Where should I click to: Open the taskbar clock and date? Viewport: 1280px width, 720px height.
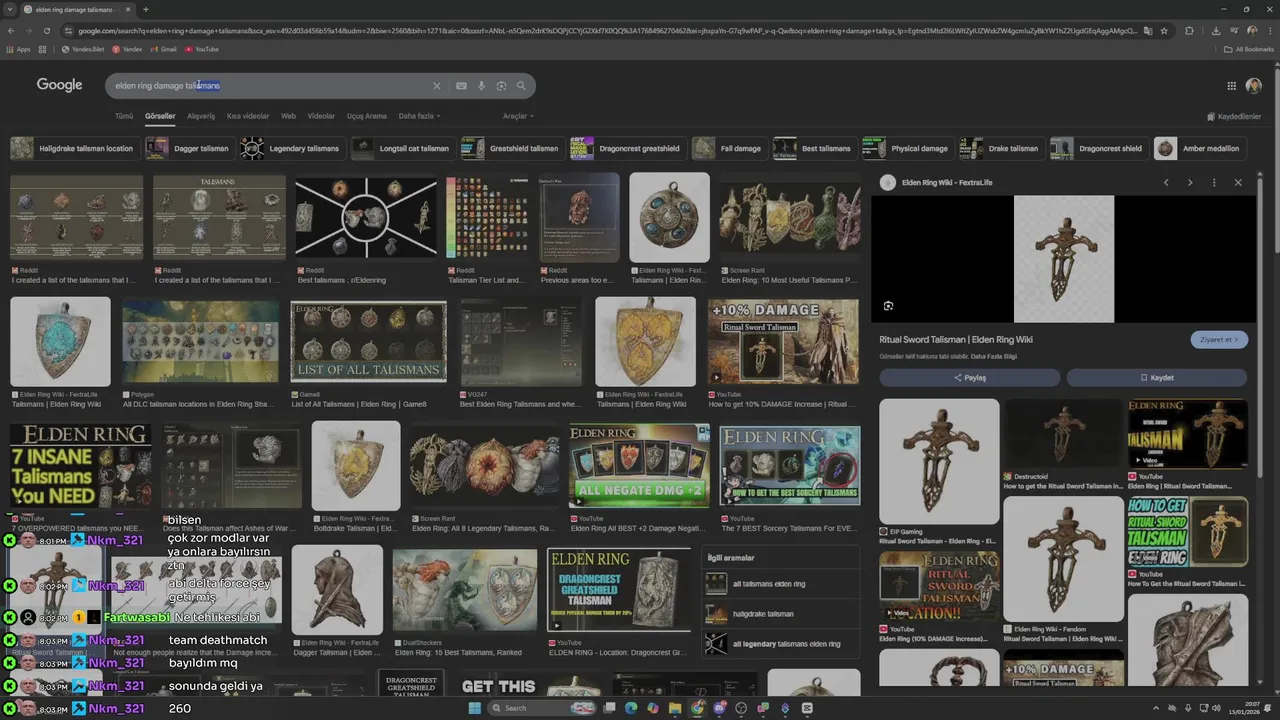coord(1245,708)
